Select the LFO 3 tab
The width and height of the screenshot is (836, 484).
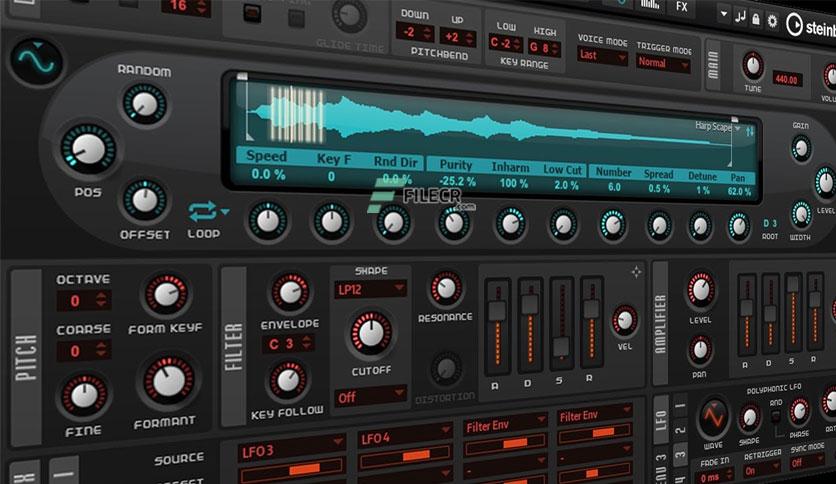679,456
